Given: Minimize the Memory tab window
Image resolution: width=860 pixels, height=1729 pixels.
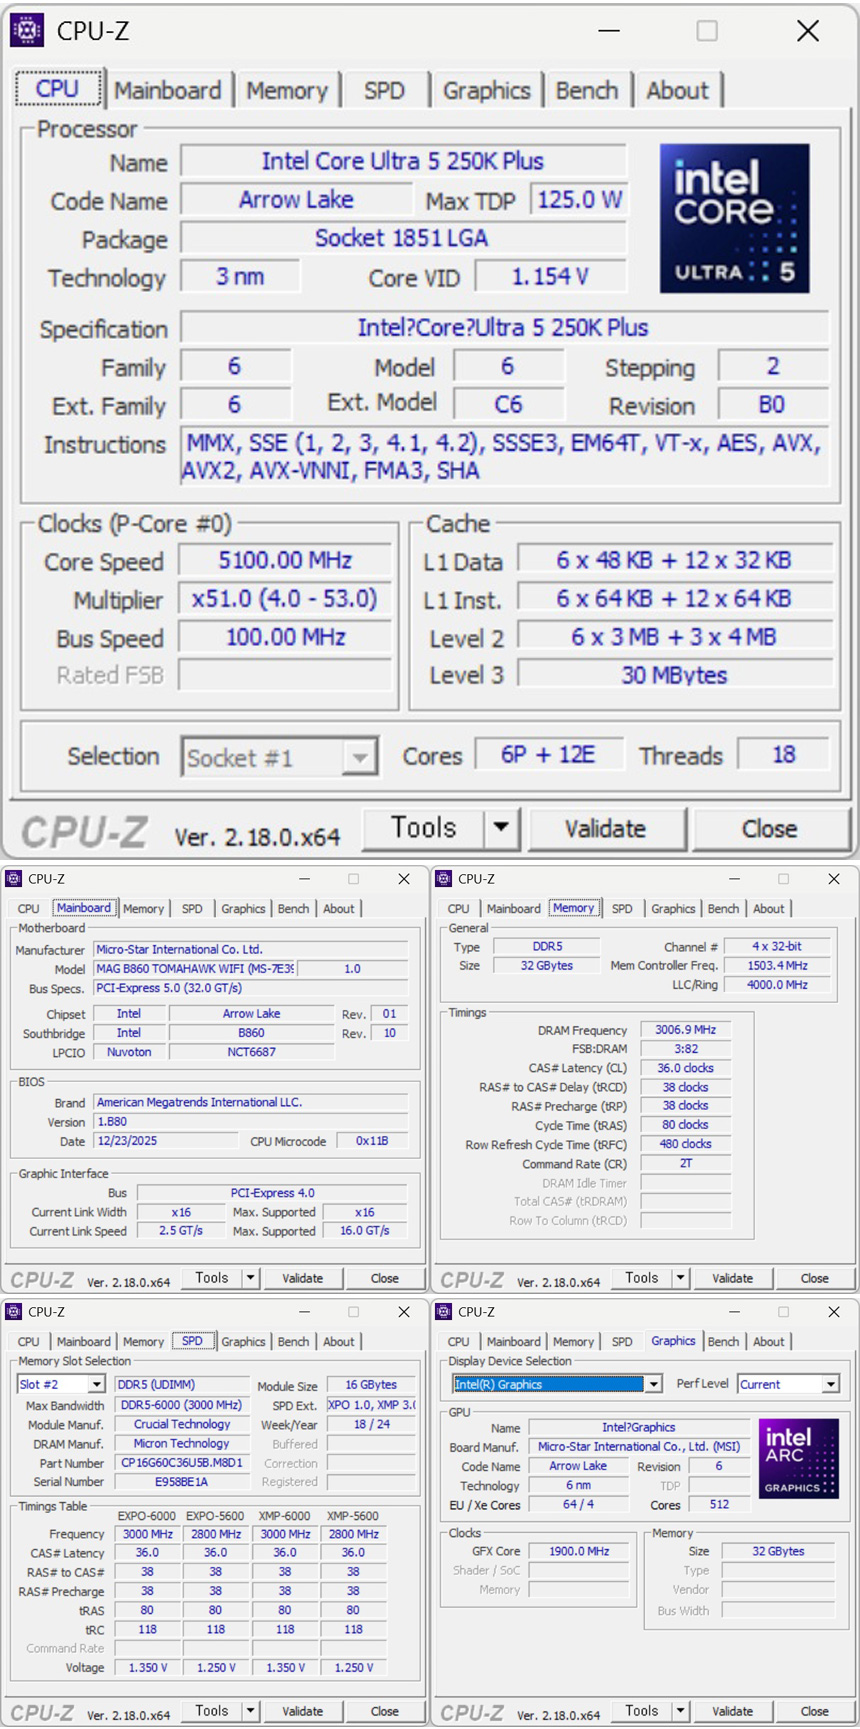Looking at the screenshot, I should click(734, 879).
